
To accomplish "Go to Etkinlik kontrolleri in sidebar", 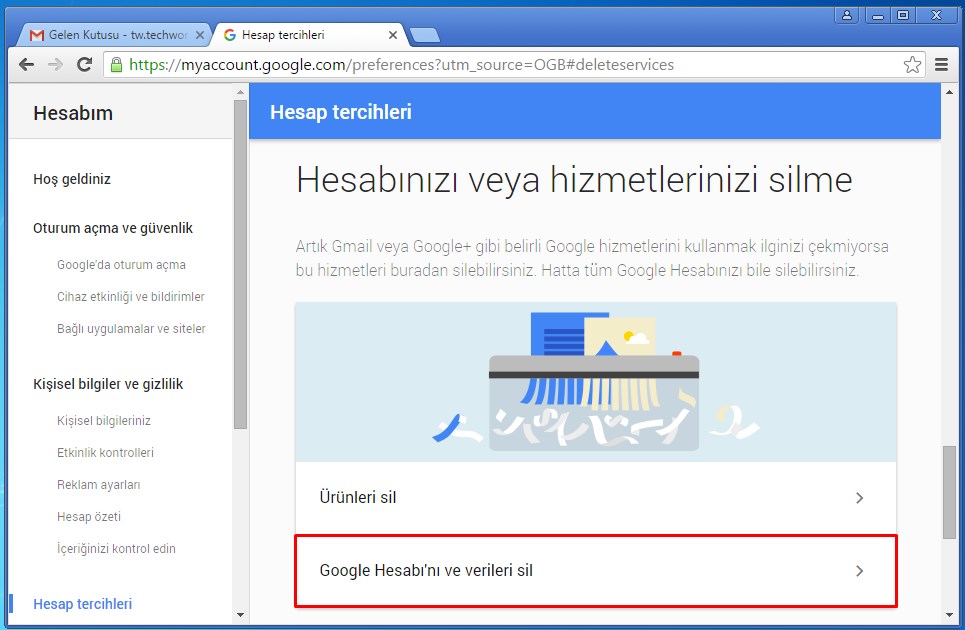I will (x=105, y=453).
